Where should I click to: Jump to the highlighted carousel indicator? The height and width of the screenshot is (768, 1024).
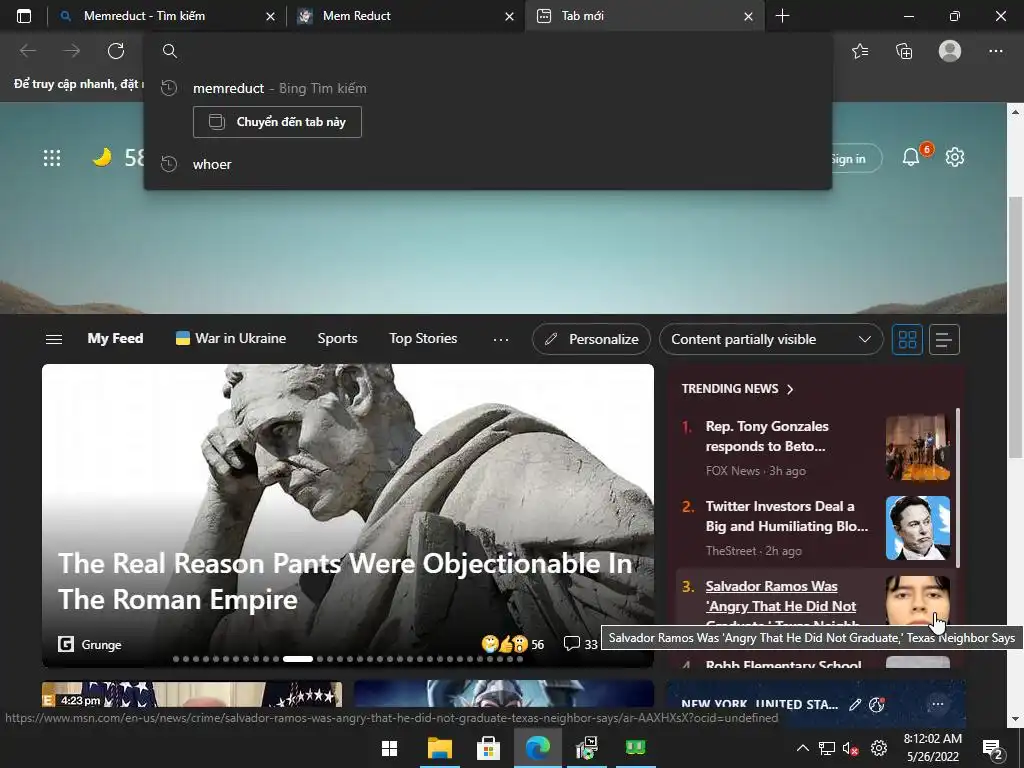pyautogui.click(x=298, y=659)
